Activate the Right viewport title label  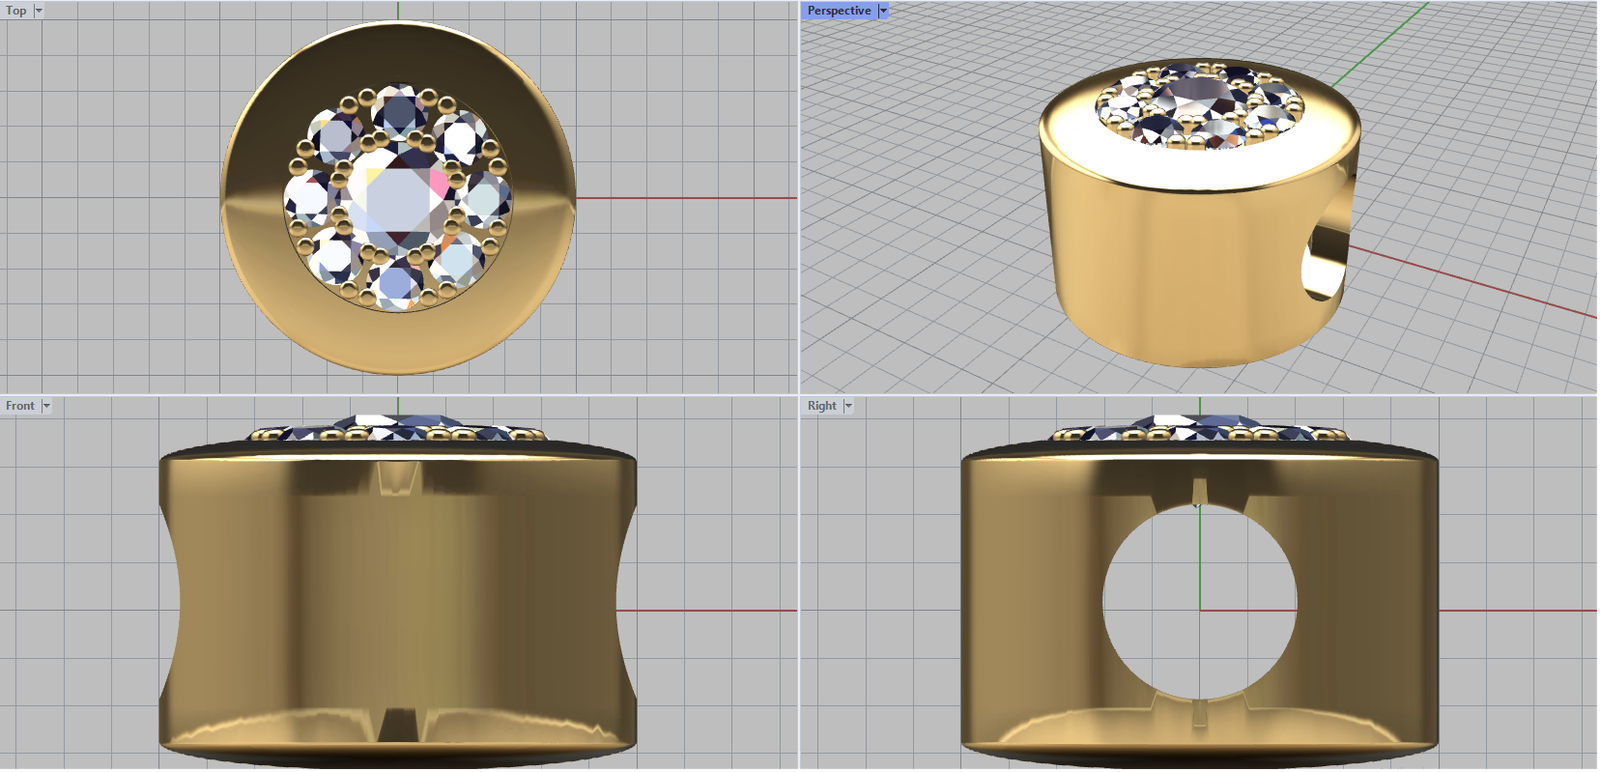point(822,406)
